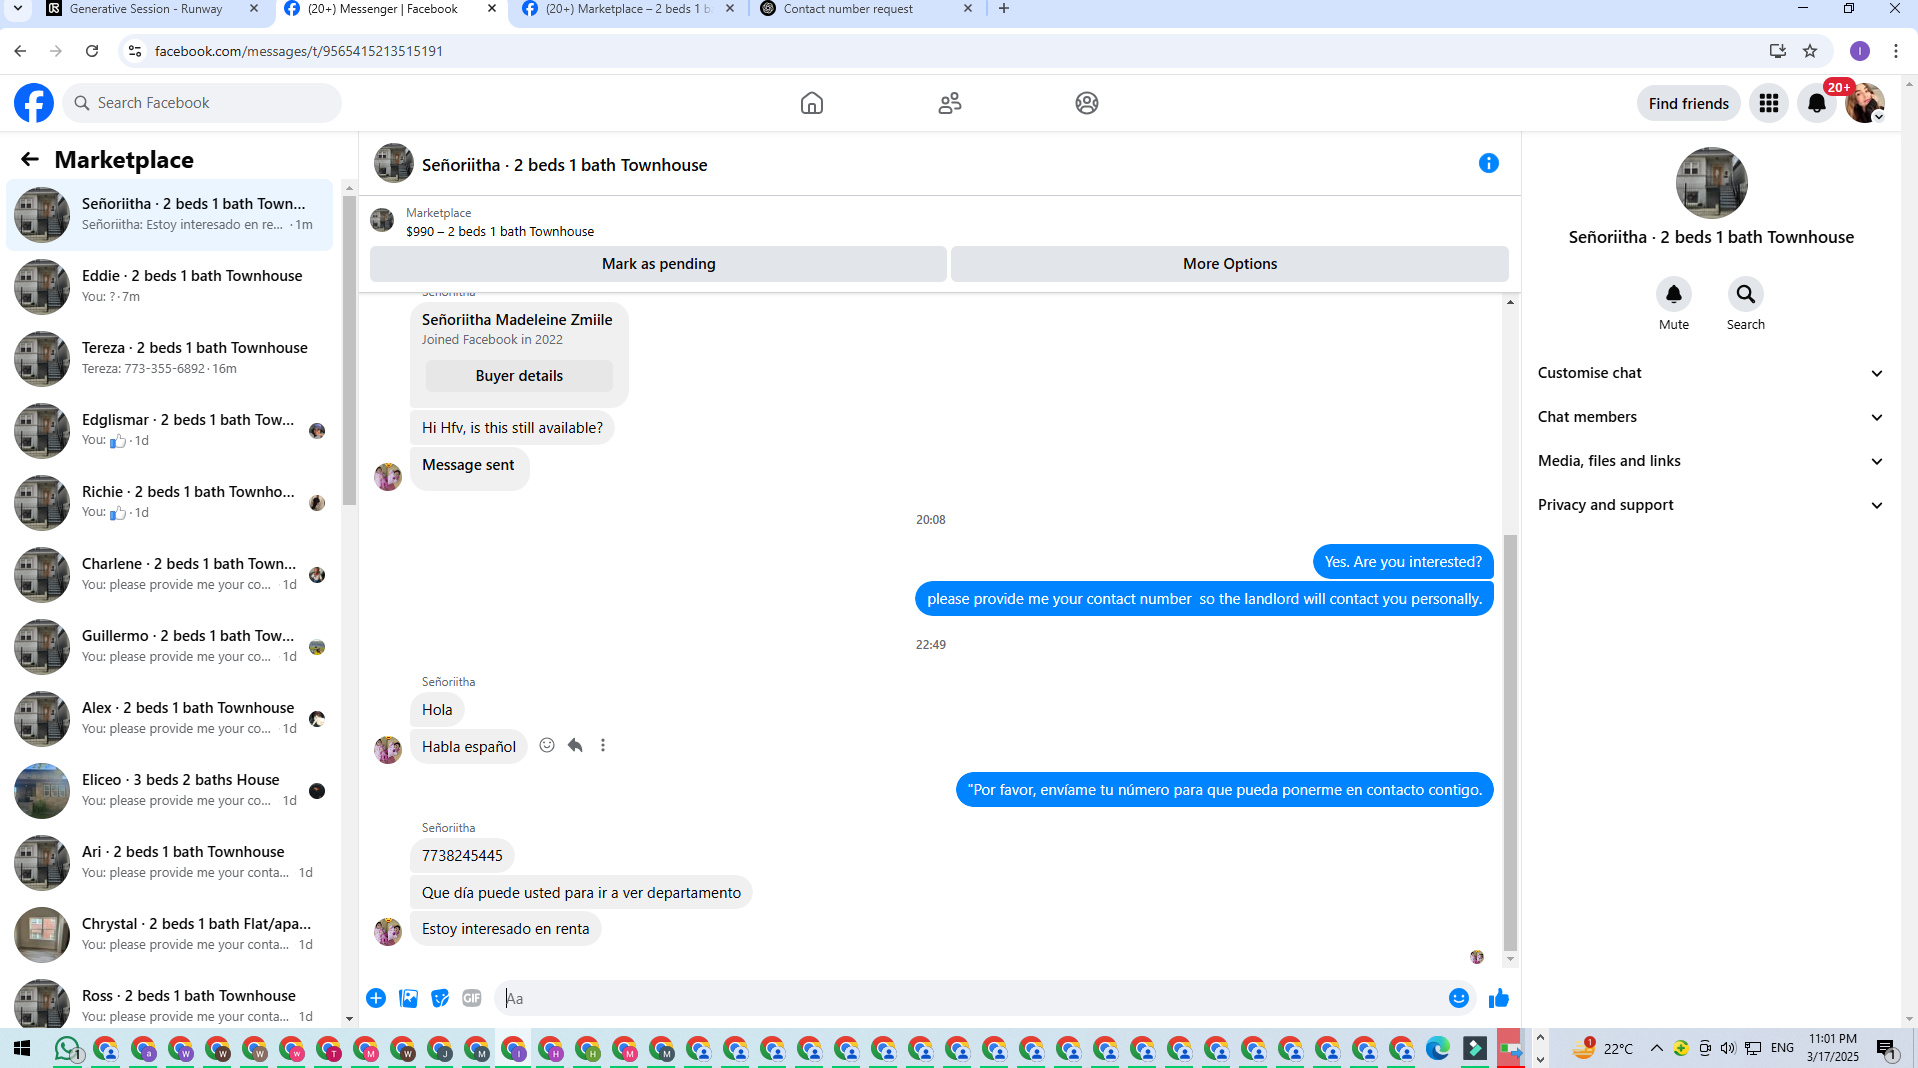Open the Groups icon in top navigation
Image resolution: width=1918 pixels, height=1068 pixels.
(x=1087, y=103)
